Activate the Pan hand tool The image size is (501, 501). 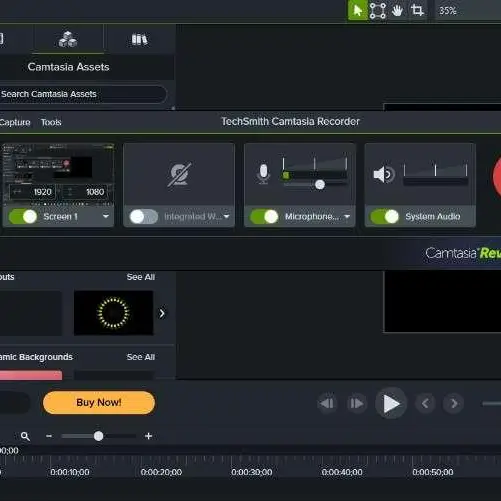tap(397, 10)
